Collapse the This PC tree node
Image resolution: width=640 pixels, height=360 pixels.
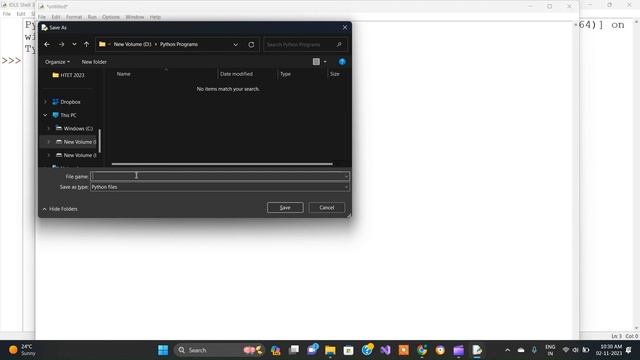45,116
